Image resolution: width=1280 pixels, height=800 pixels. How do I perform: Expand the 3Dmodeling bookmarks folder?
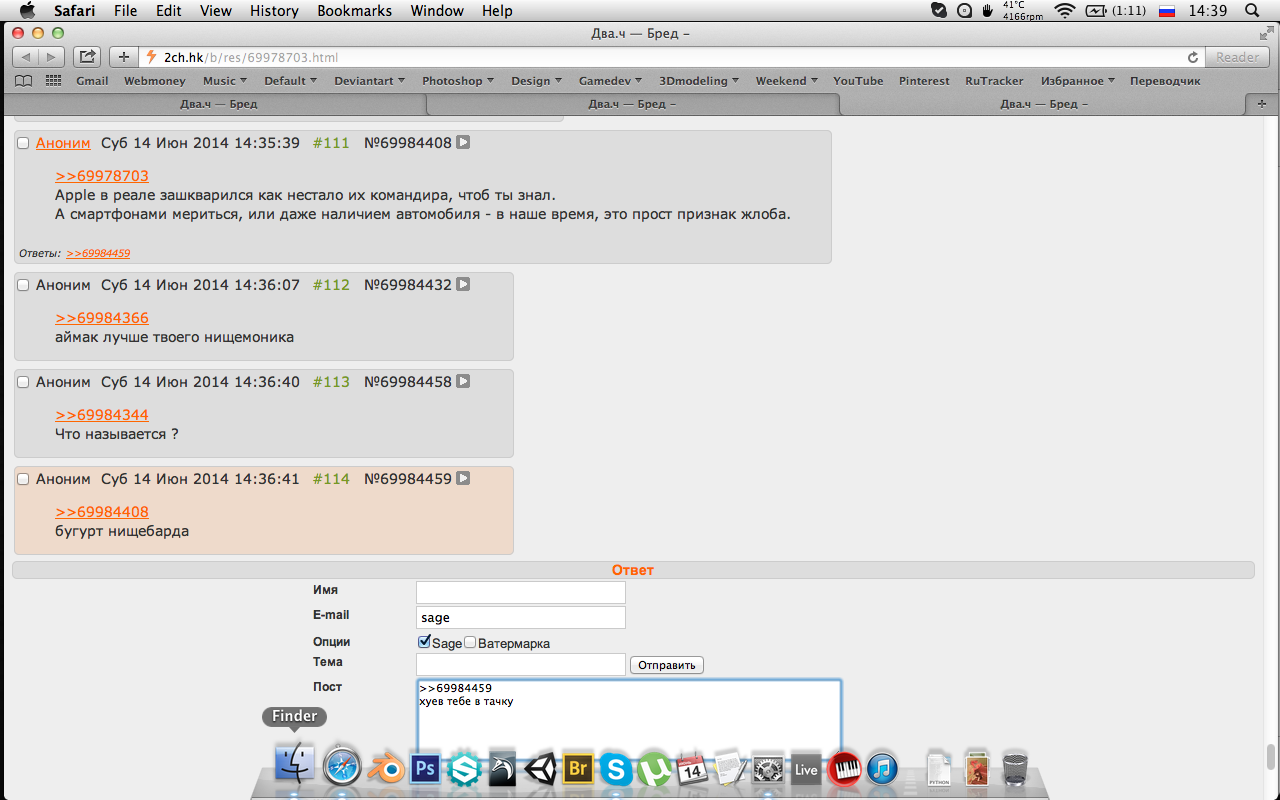[x=699, y=81]
